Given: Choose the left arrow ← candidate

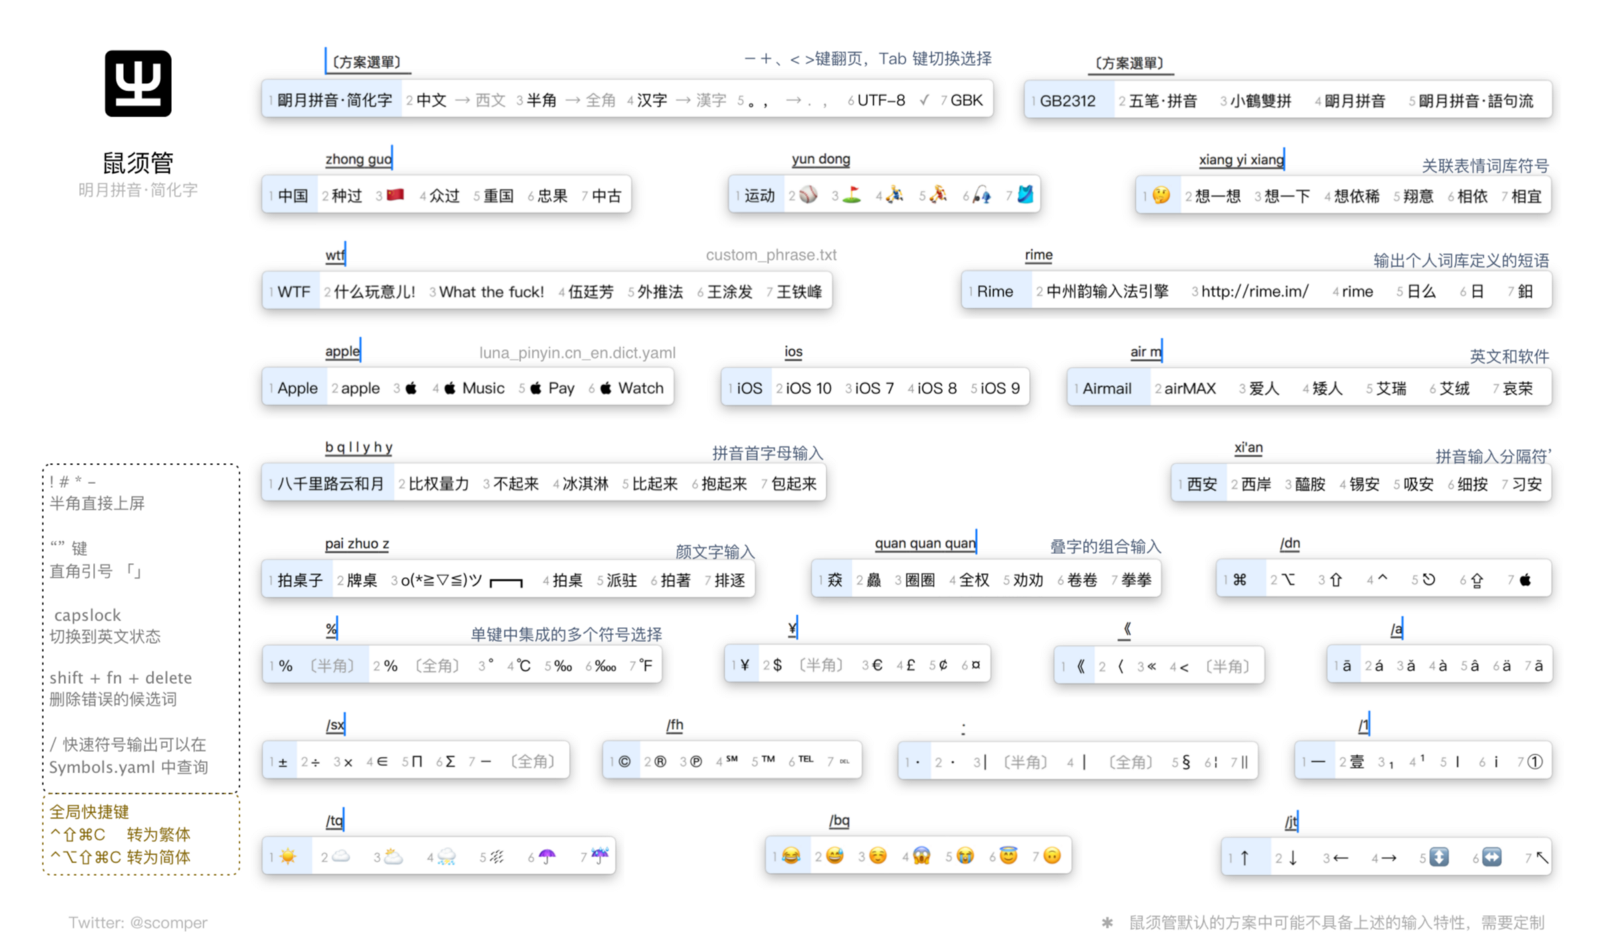Looking at the screenshot, I should (1341, 858).
